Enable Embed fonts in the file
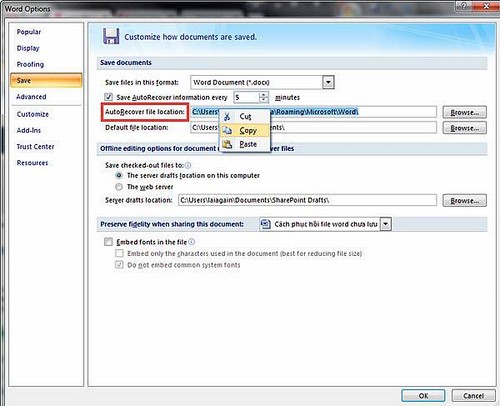 point(108,242)
